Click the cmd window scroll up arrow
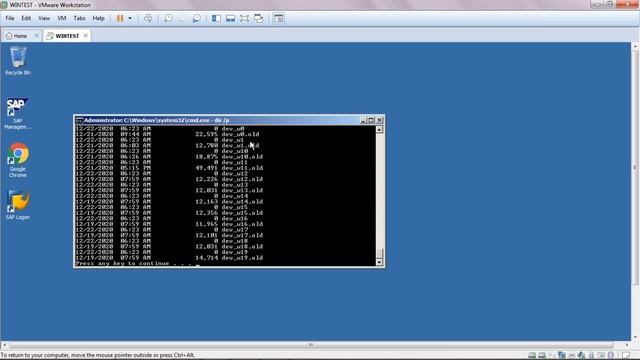The height and width of the screenshot is (360, 640). point(379,130)
